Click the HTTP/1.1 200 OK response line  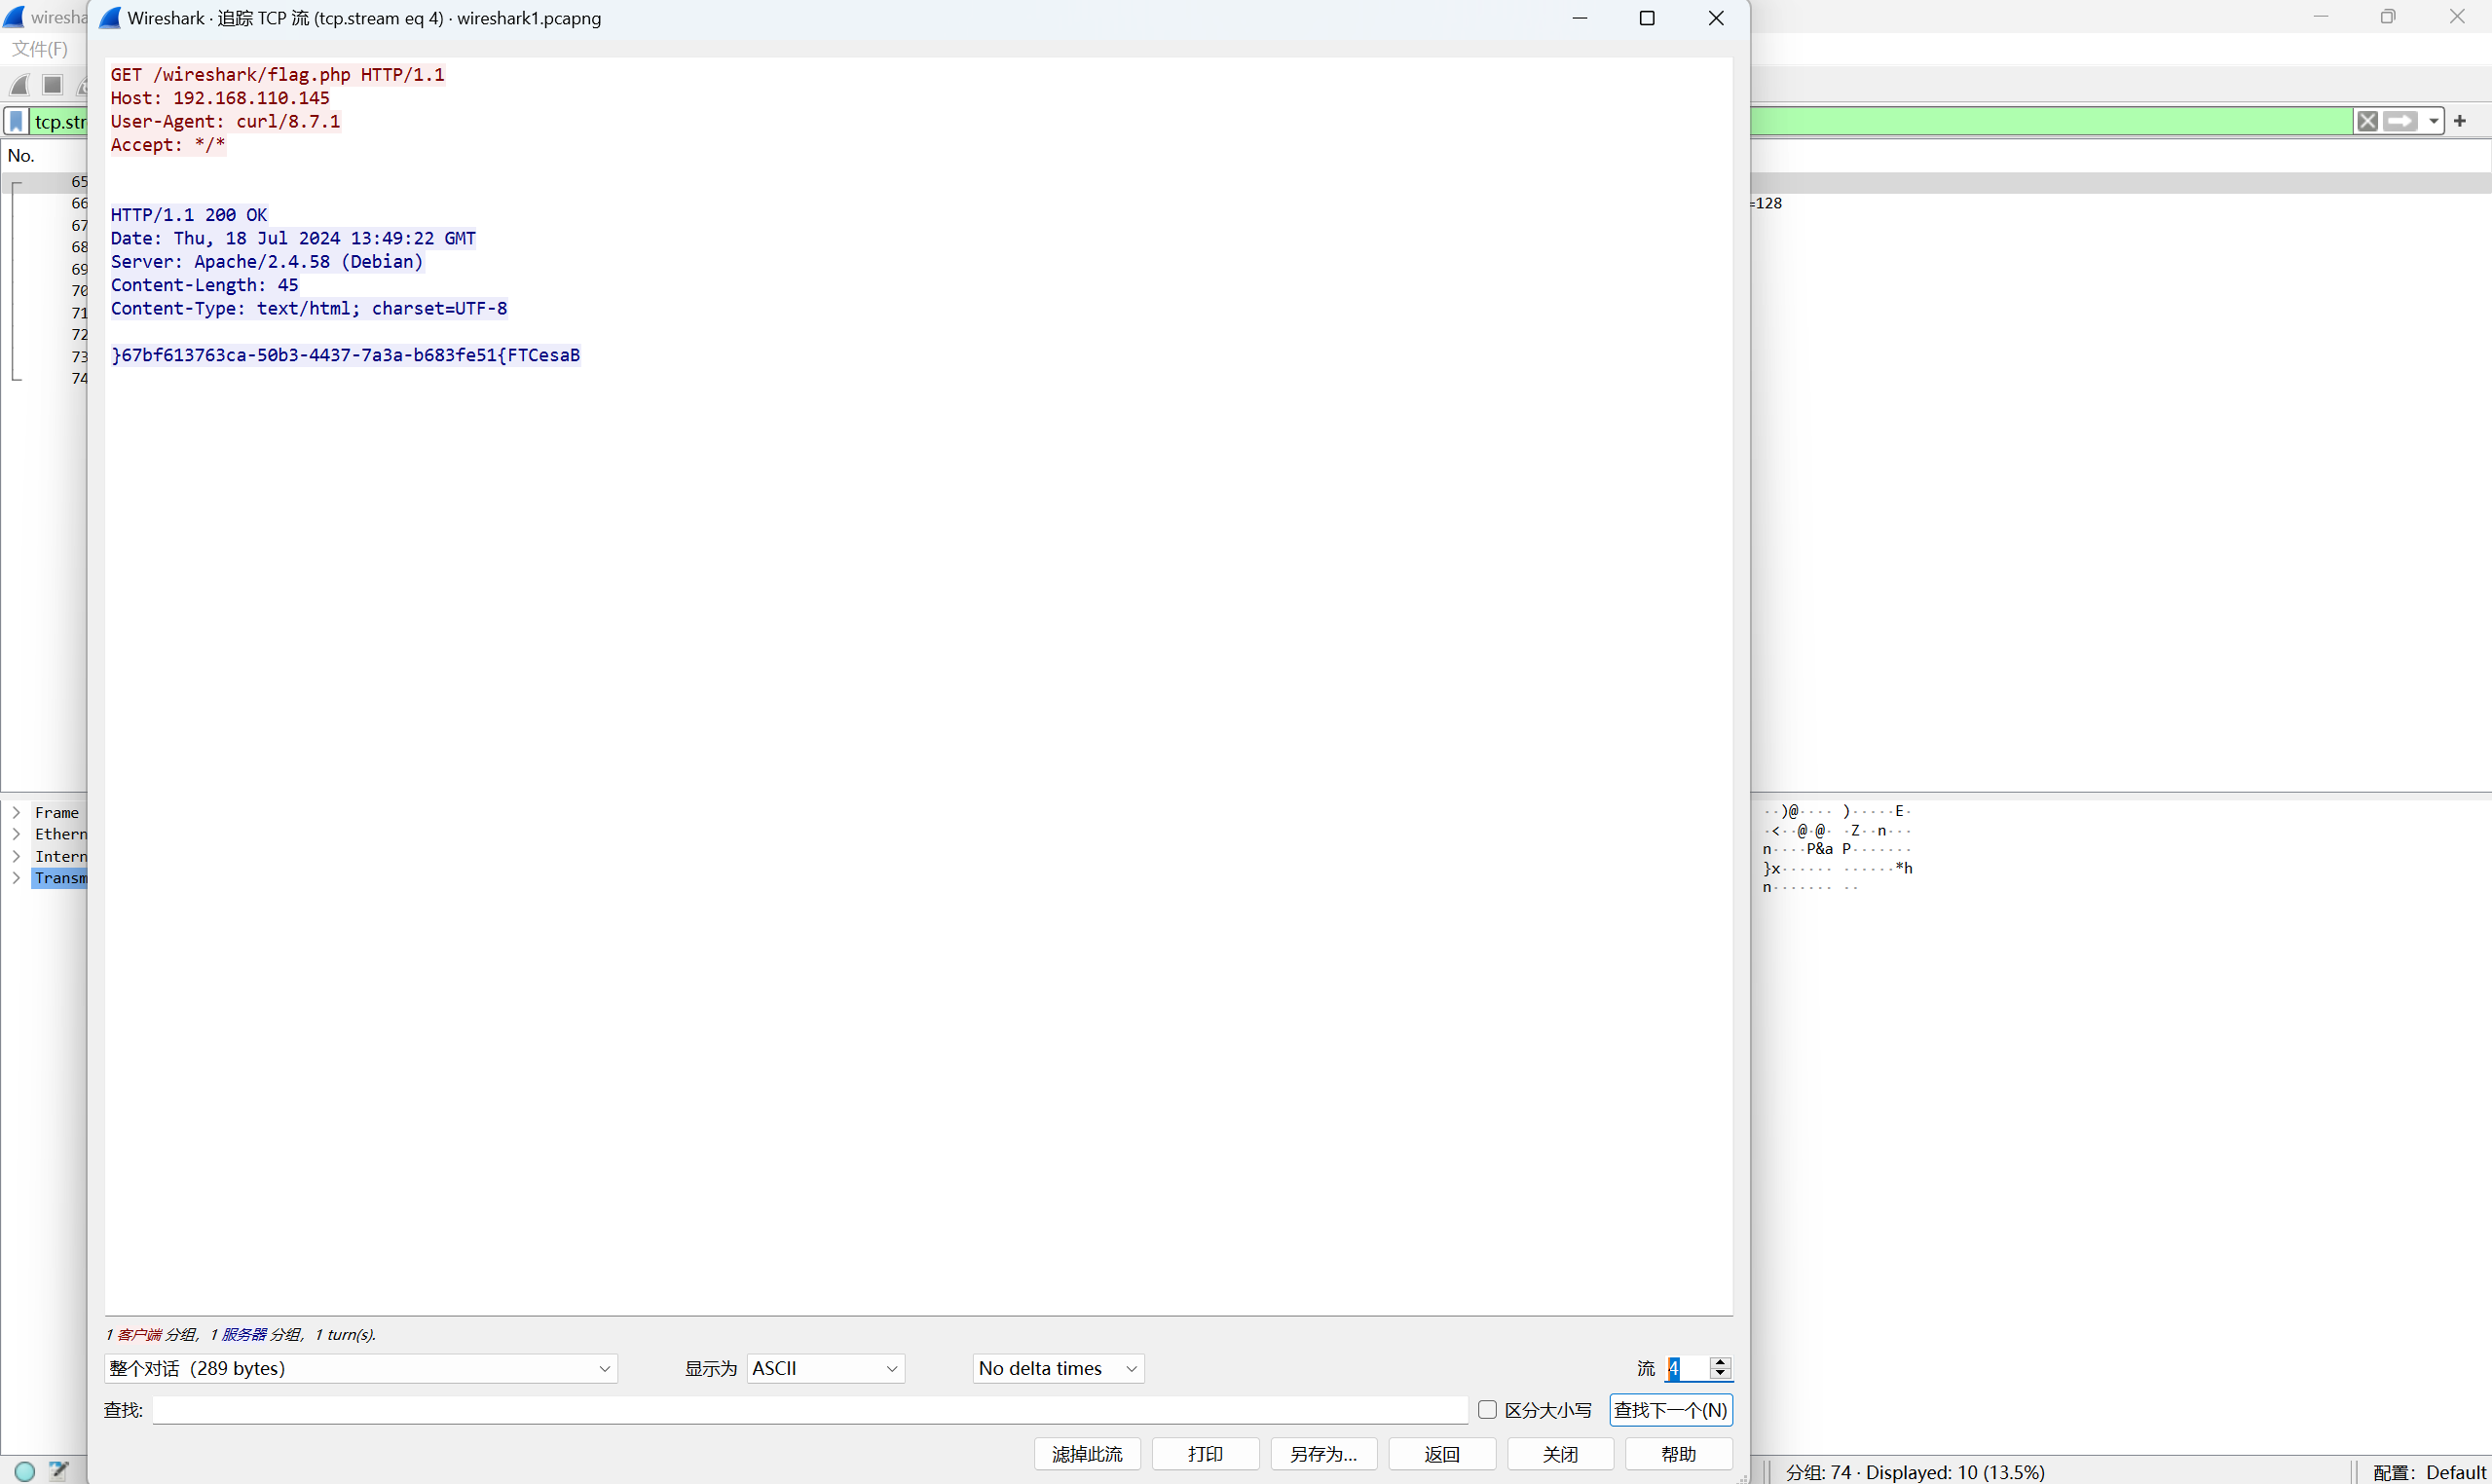point(189,215)
